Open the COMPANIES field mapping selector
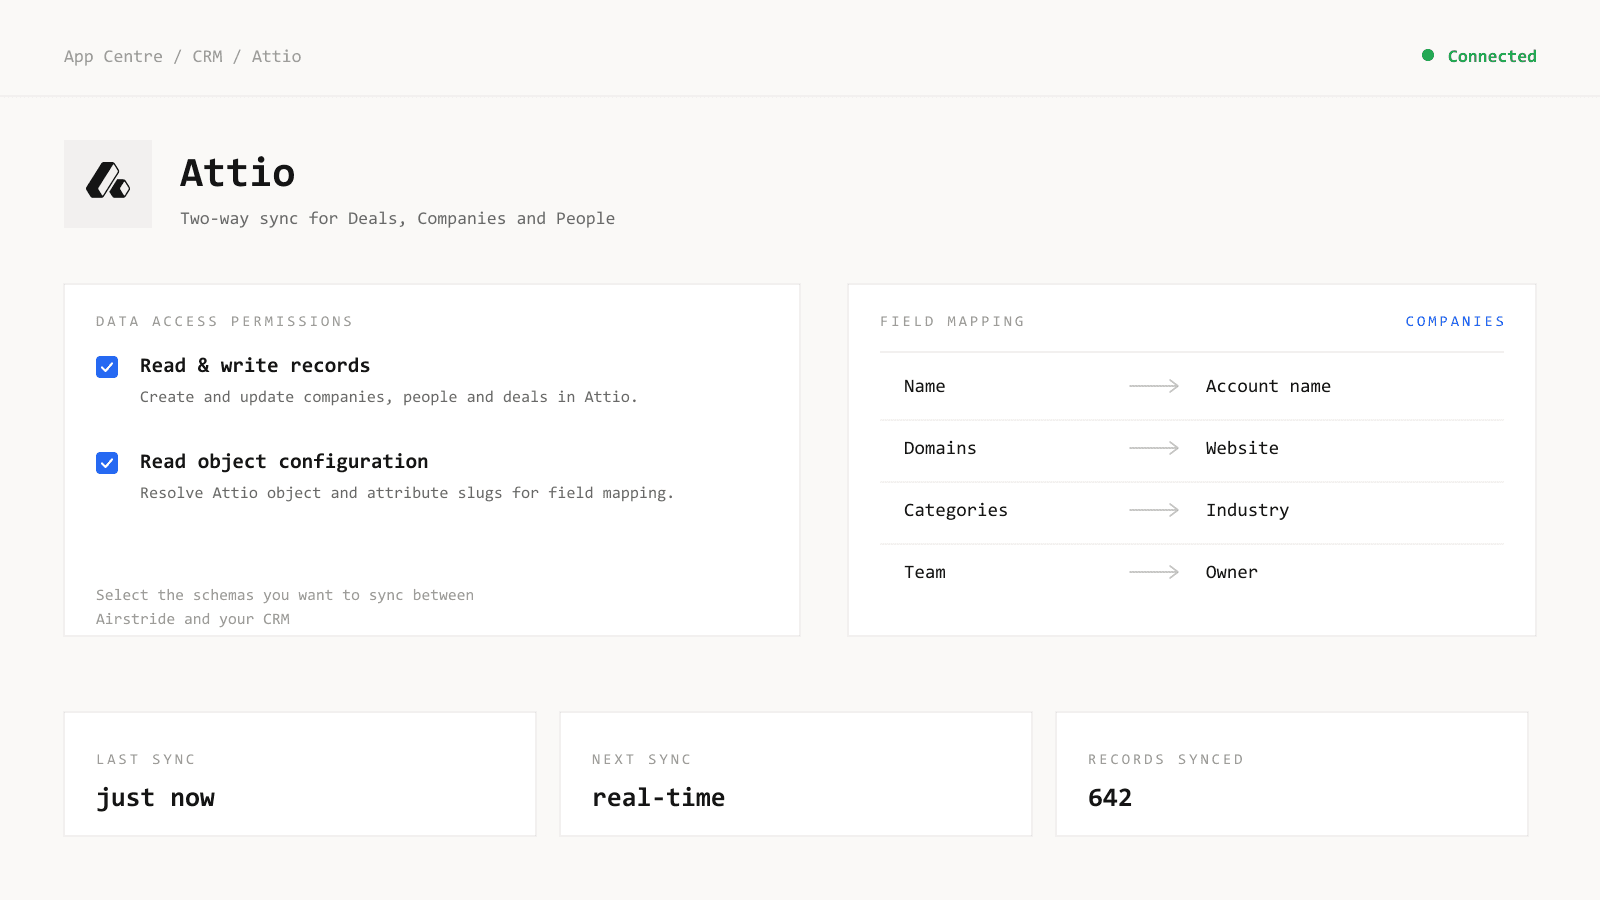Image resolution: width=1600 pixels, height=900 pixels. pos(1455,321)
